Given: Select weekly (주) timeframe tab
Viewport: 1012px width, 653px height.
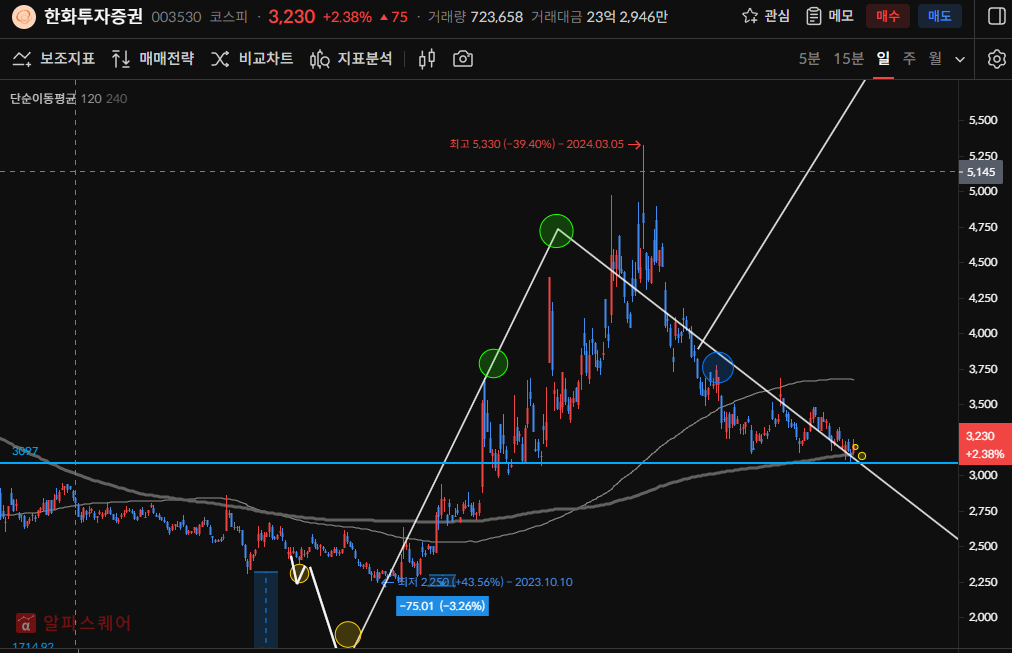Looking at the screenshot, I should [x=909, y=59].
